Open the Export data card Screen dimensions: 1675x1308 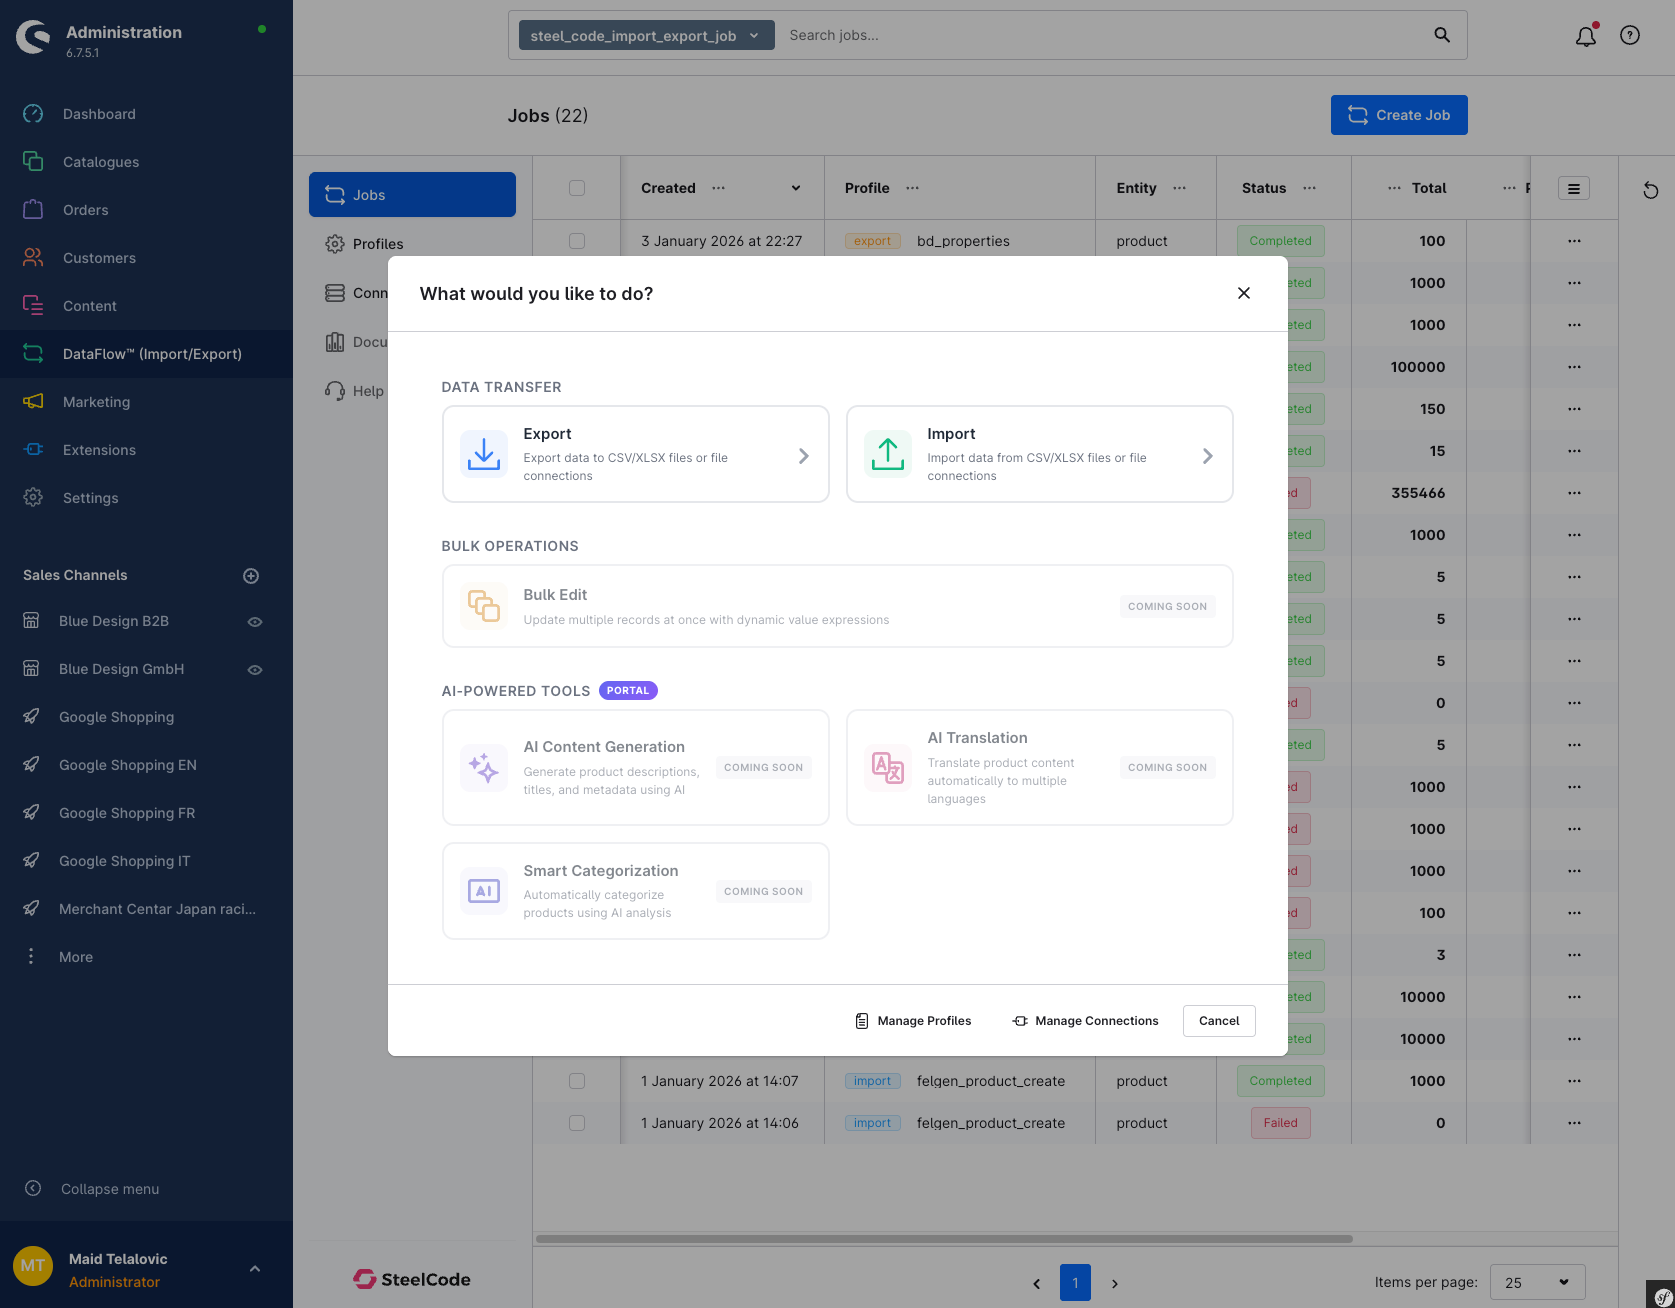[x=635, y=453]
